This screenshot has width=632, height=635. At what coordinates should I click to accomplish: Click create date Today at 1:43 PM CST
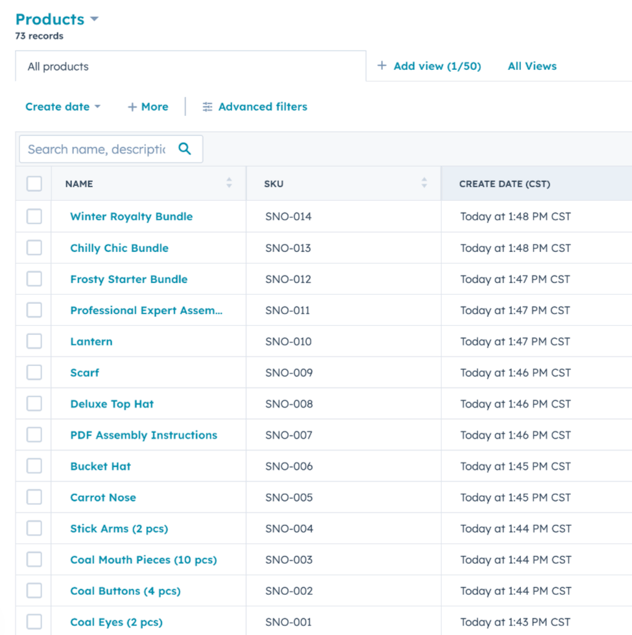(515, 622)
